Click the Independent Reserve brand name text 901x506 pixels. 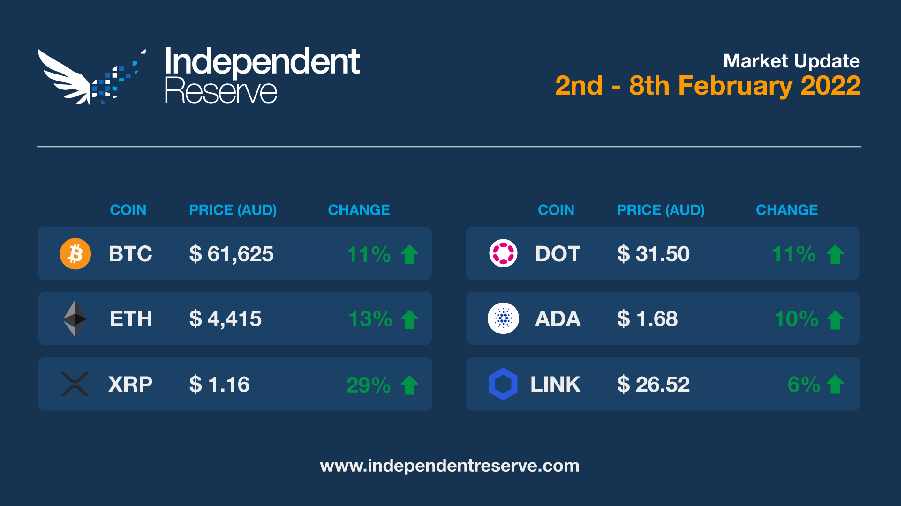[262, 76]
